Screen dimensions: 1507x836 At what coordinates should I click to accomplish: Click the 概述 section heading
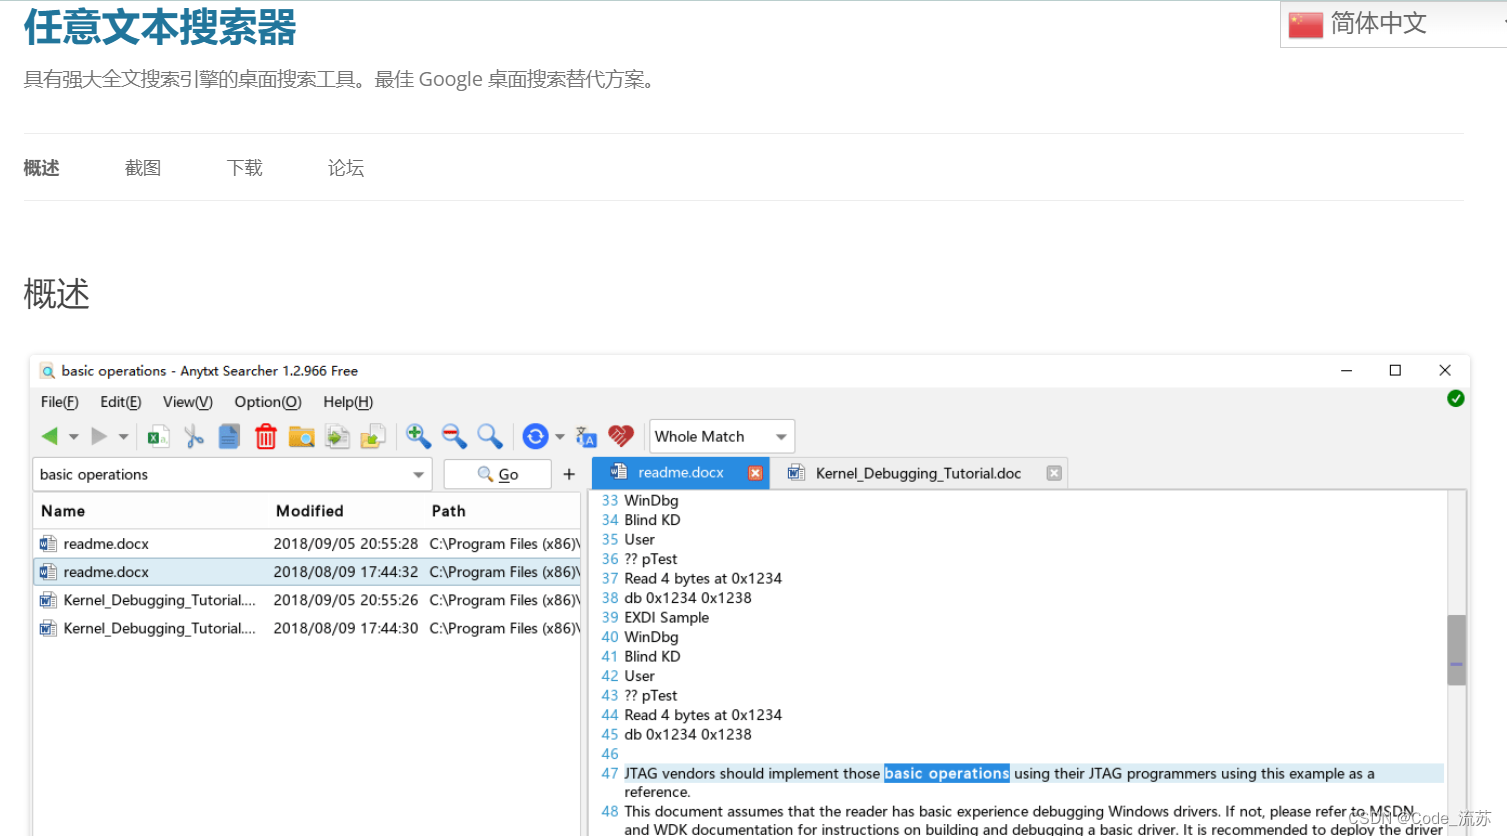point(57,294)
